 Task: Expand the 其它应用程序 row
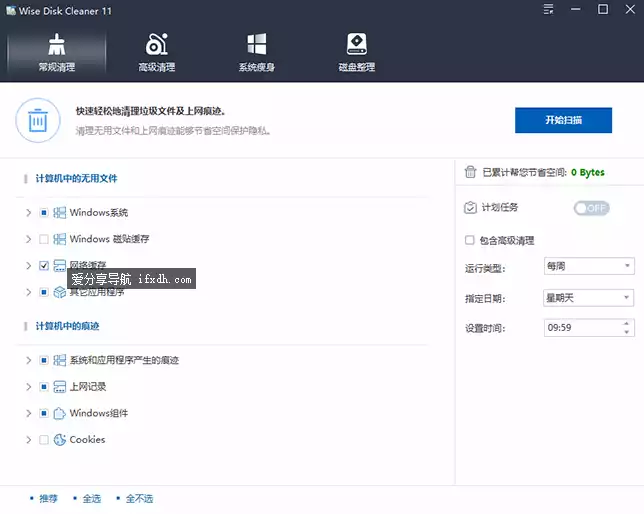[x=28, y=292]
